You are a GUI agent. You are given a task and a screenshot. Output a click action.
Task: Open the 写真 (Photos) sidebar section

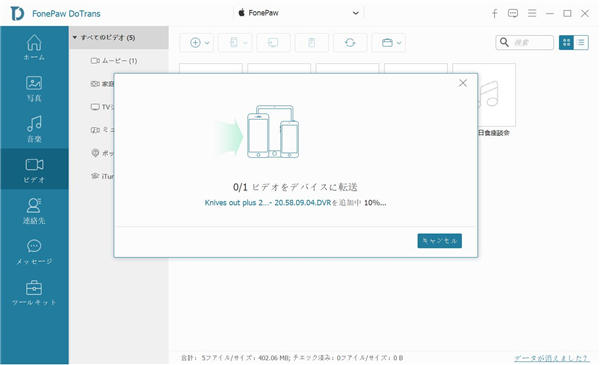click(x=34, y=88)
